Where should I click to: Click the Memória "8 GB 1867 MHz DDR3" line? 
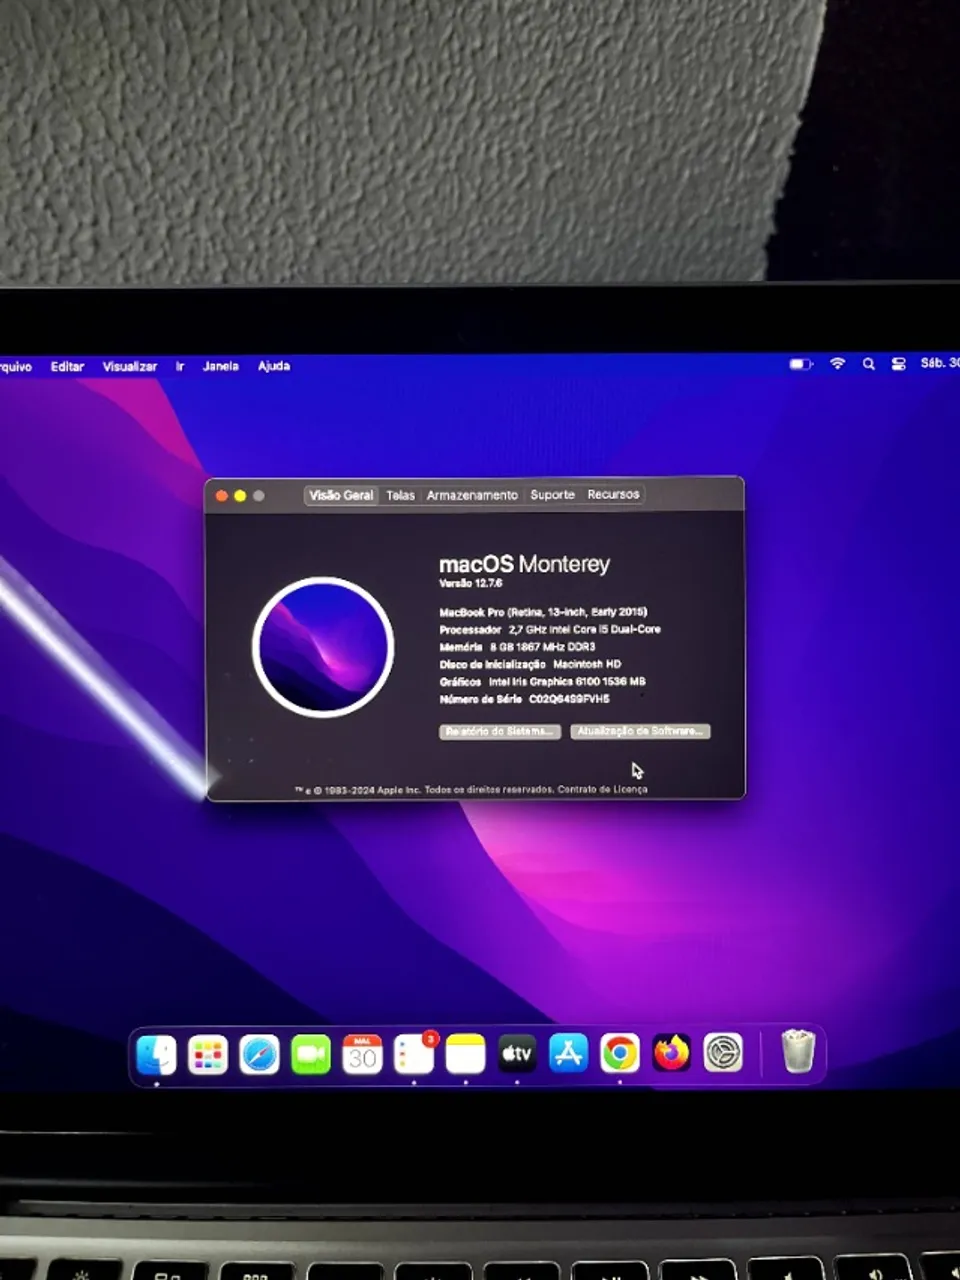tap(517, 647)
